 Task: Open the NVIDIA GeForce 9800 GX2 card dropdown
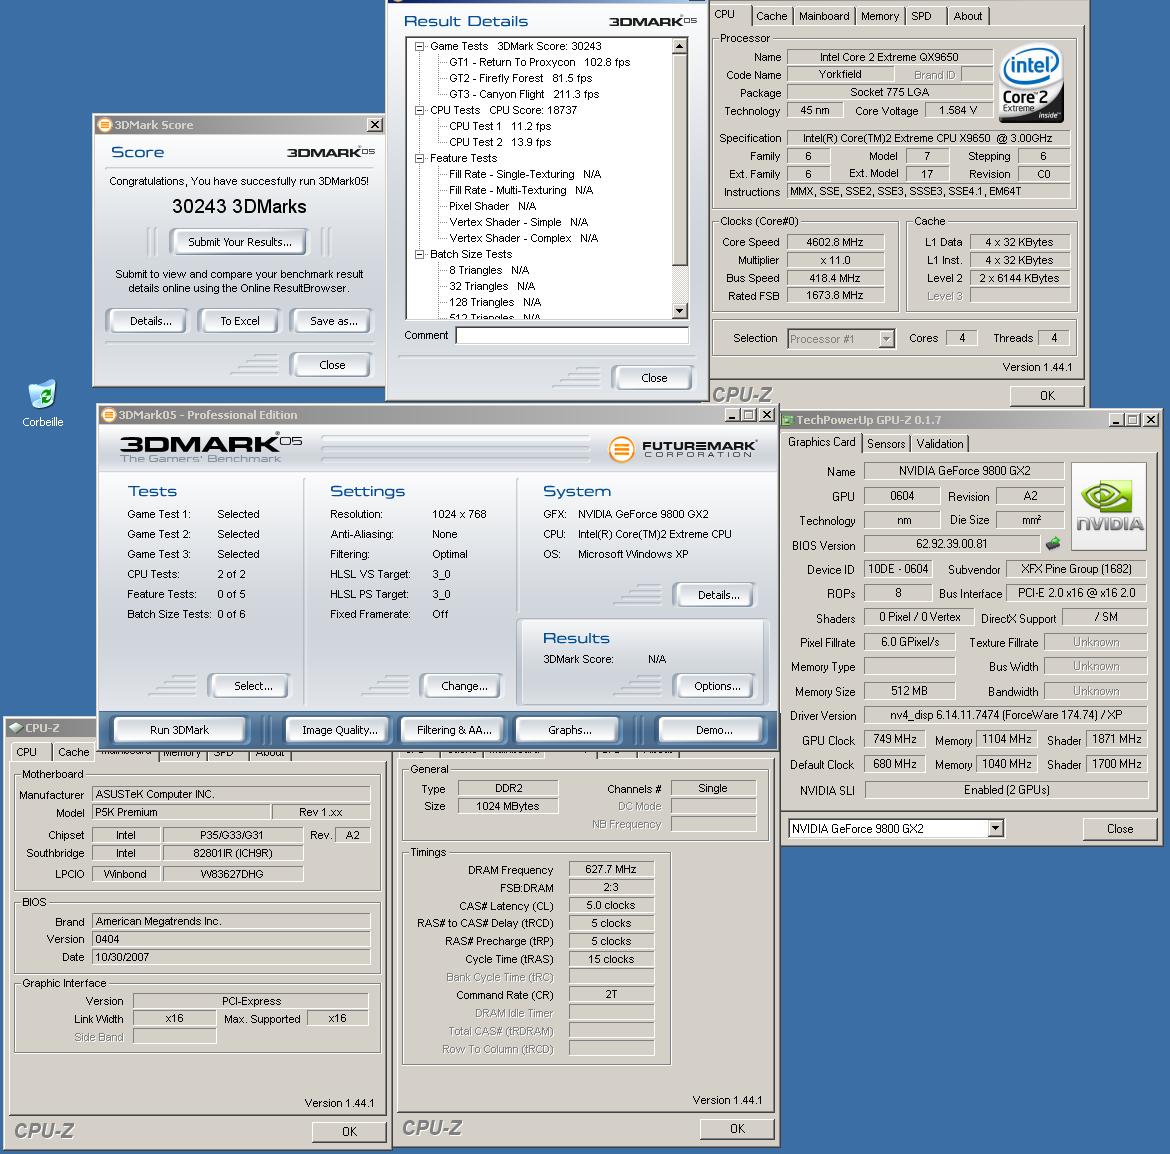[995, 828]
